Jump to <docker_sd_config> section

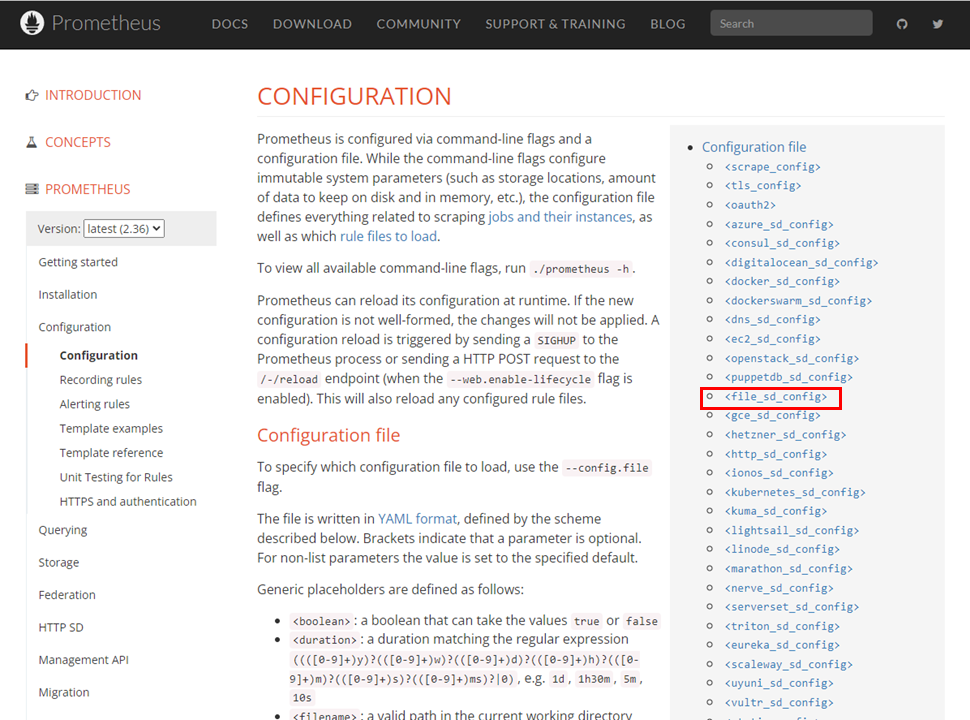pos(782,281)
